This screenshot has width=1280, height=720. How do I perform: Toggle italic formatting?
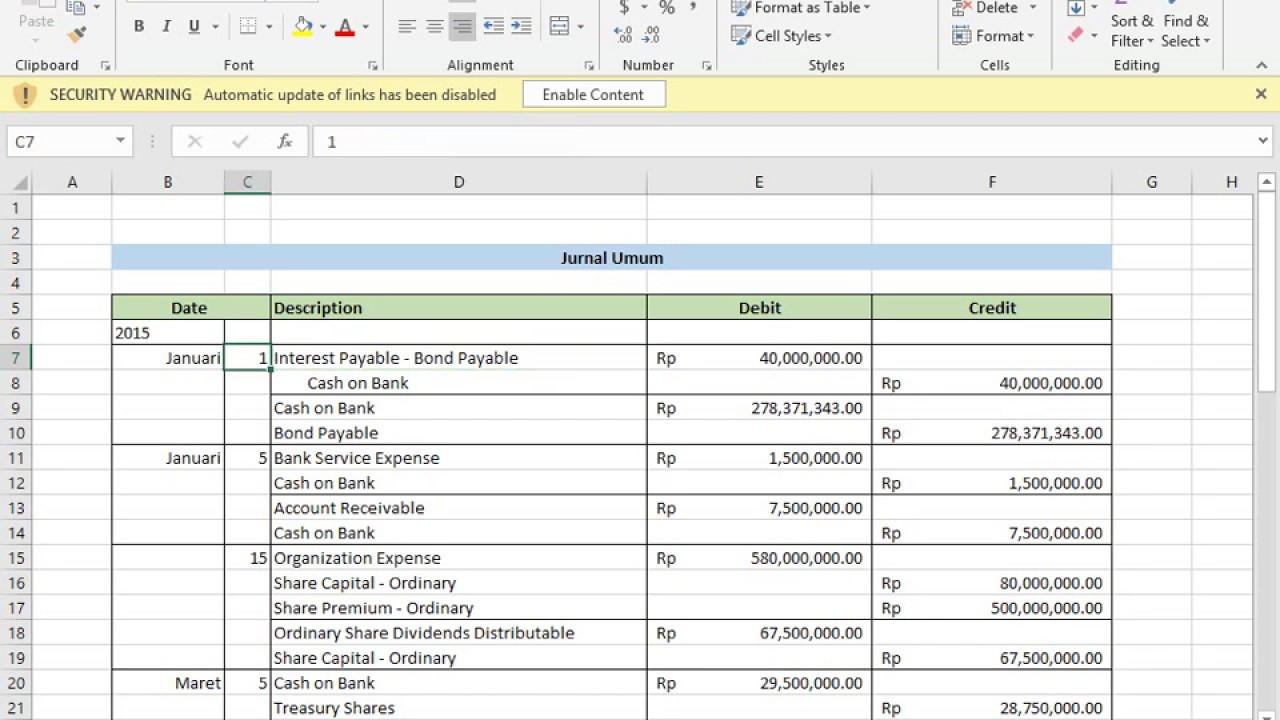[166, 27]
